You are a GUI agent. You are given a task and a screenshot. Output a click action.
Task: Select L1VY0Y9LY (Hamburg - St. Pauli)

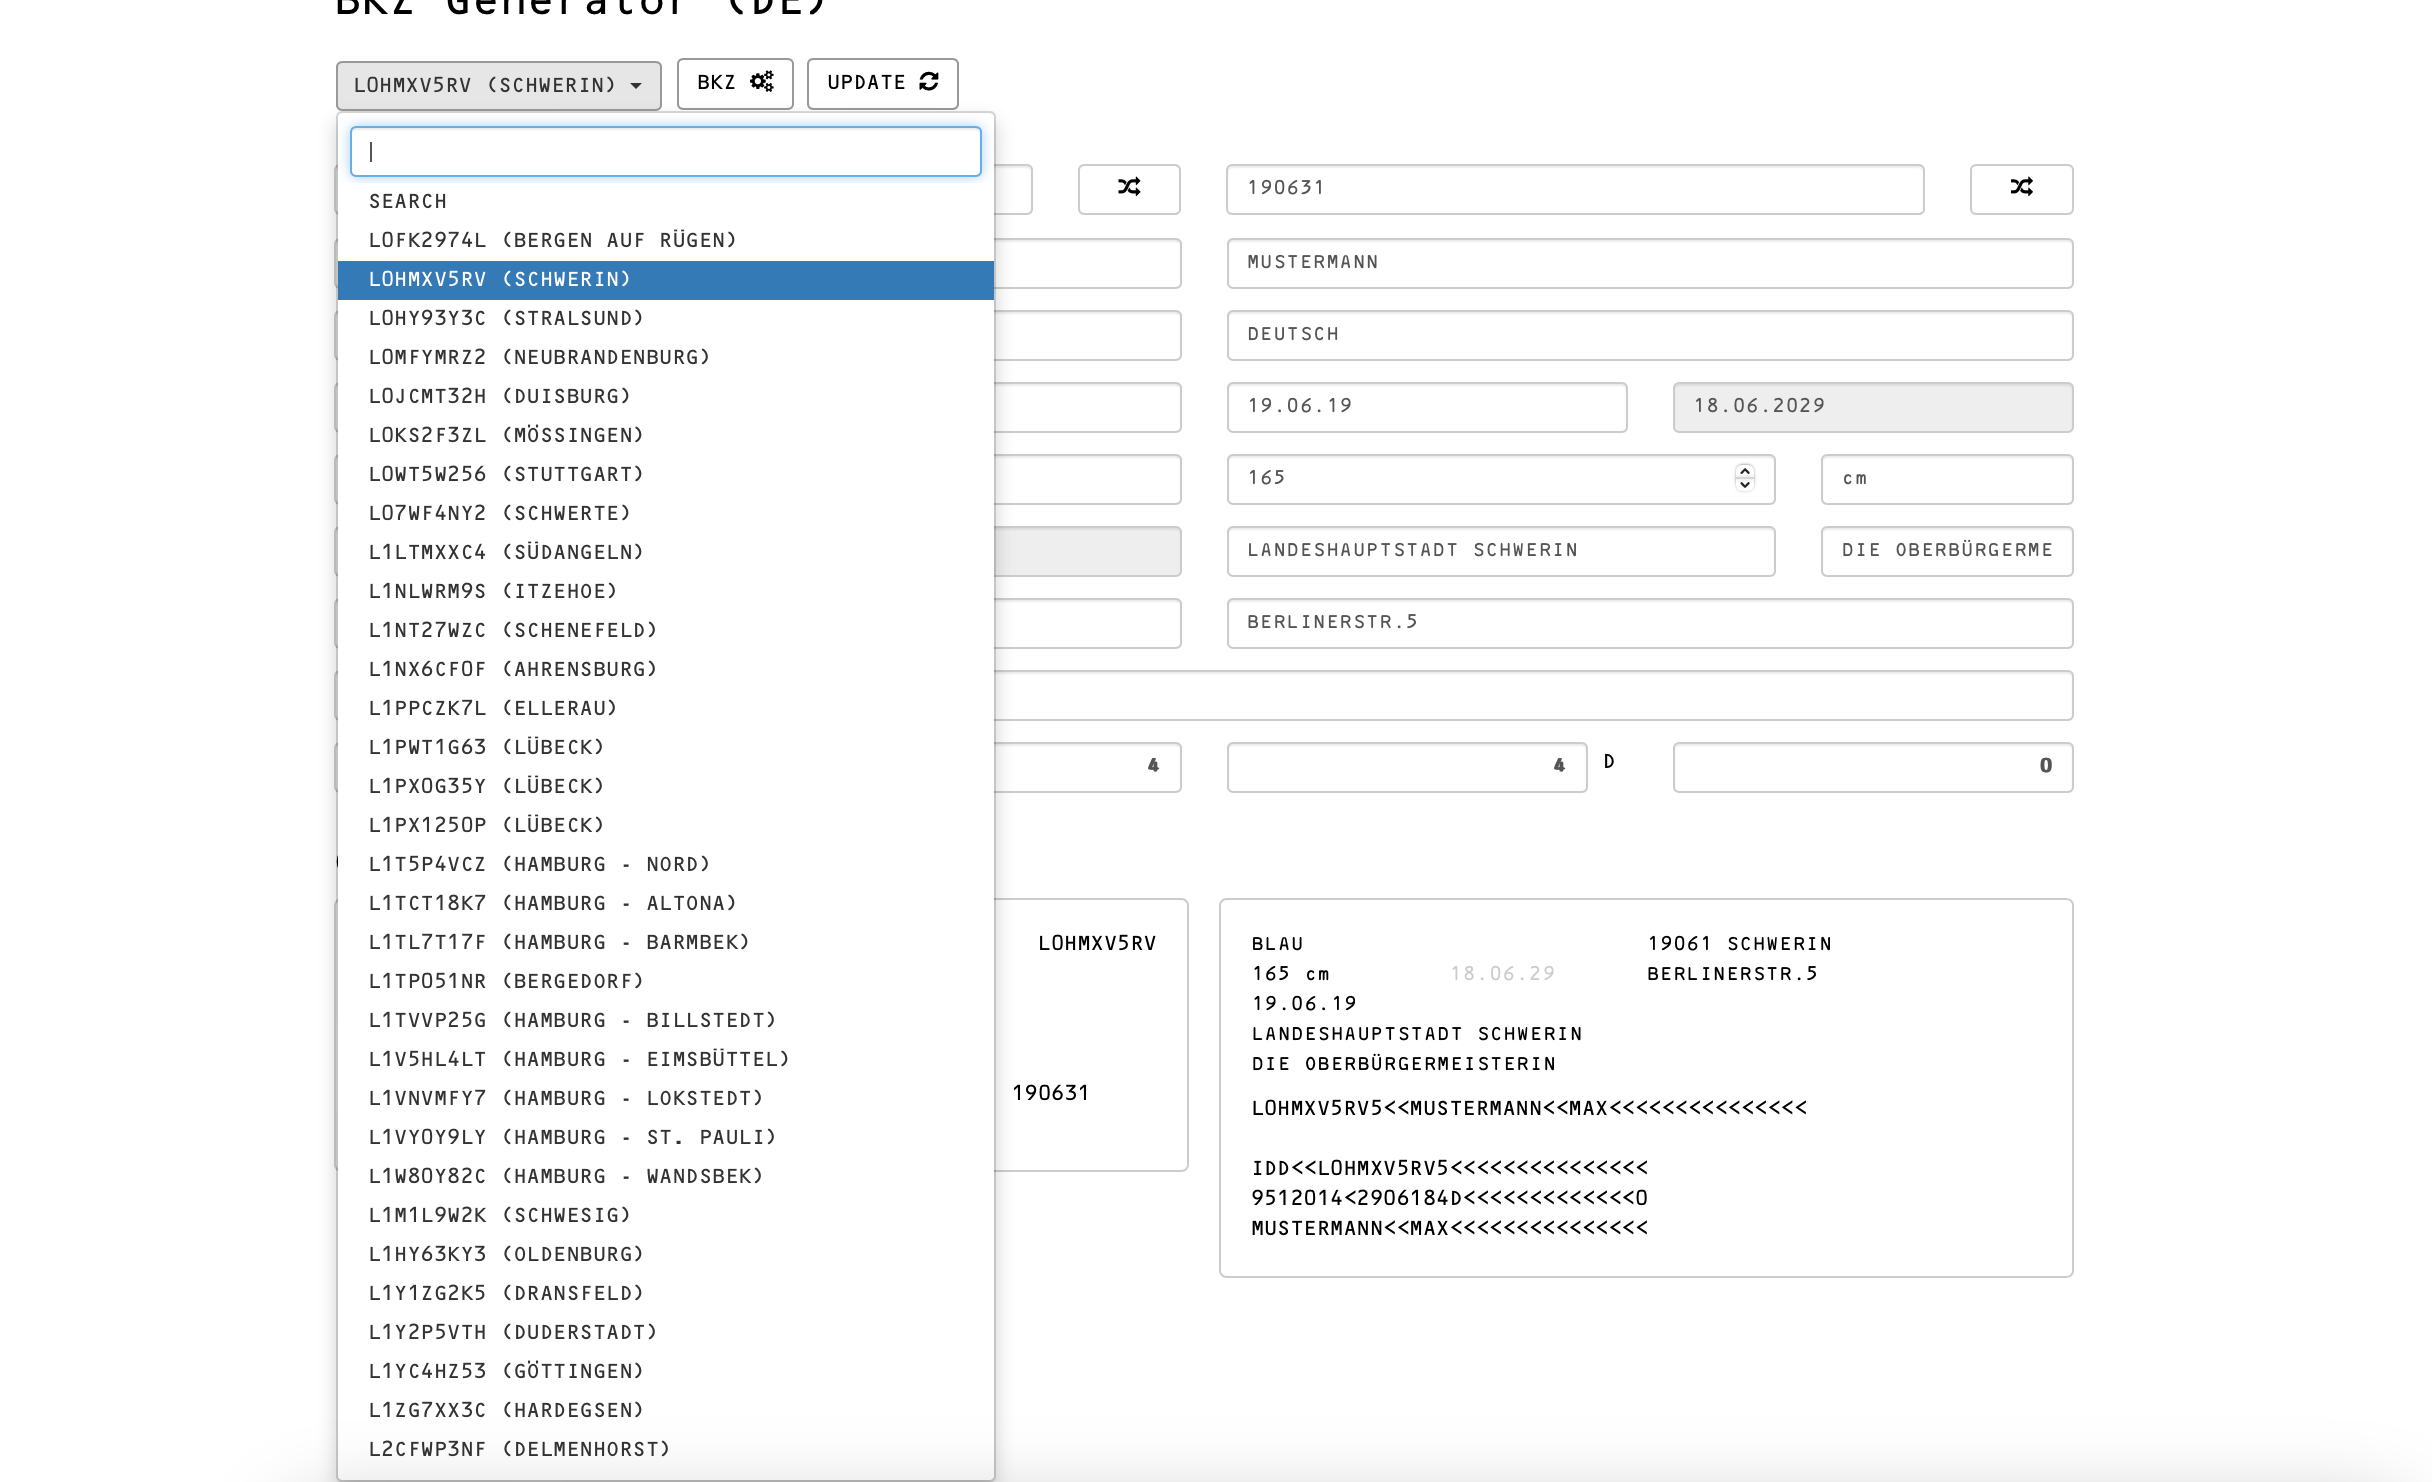pyautogui.click(x=665, y=1137)
